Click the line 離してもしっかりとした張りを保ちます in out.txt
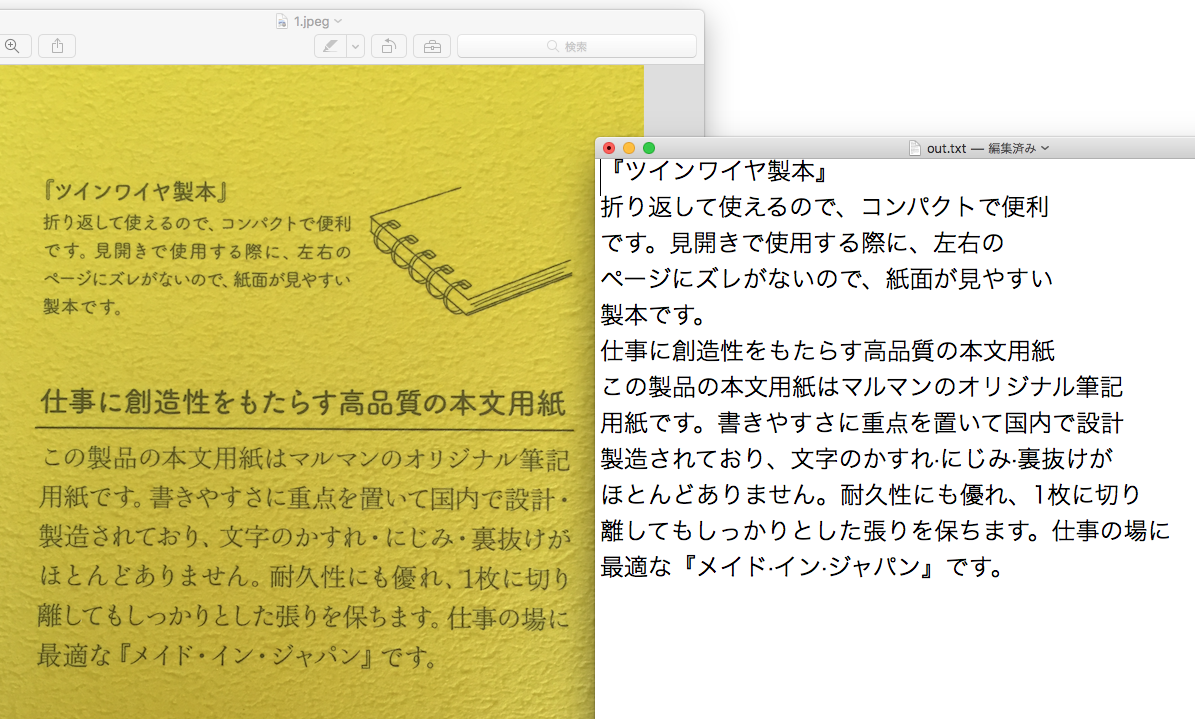 coord(886,530)
